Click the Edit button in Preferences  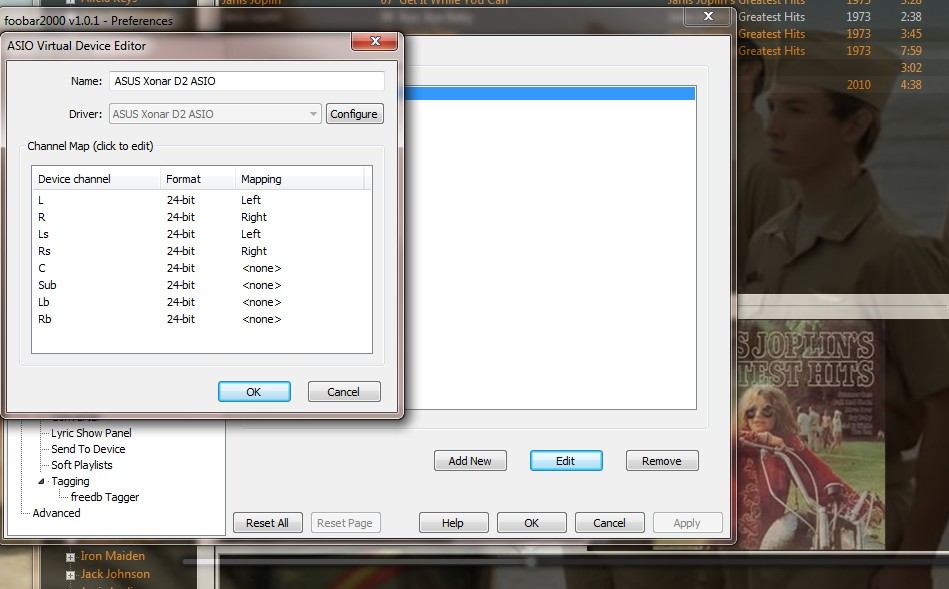pyautogui.click(x=566, y=461)
